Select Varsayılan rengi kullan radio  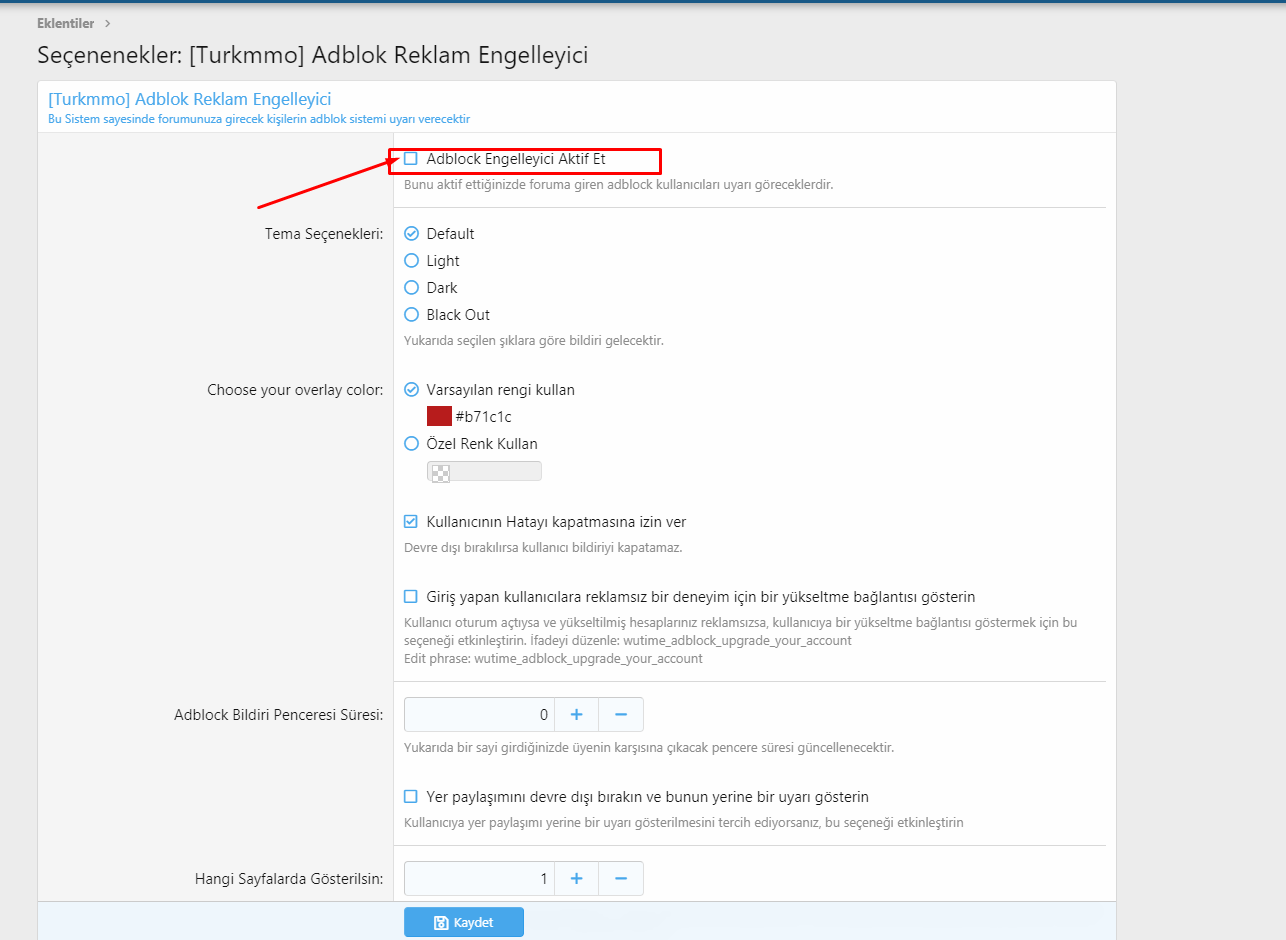click(x=411, y=389)
